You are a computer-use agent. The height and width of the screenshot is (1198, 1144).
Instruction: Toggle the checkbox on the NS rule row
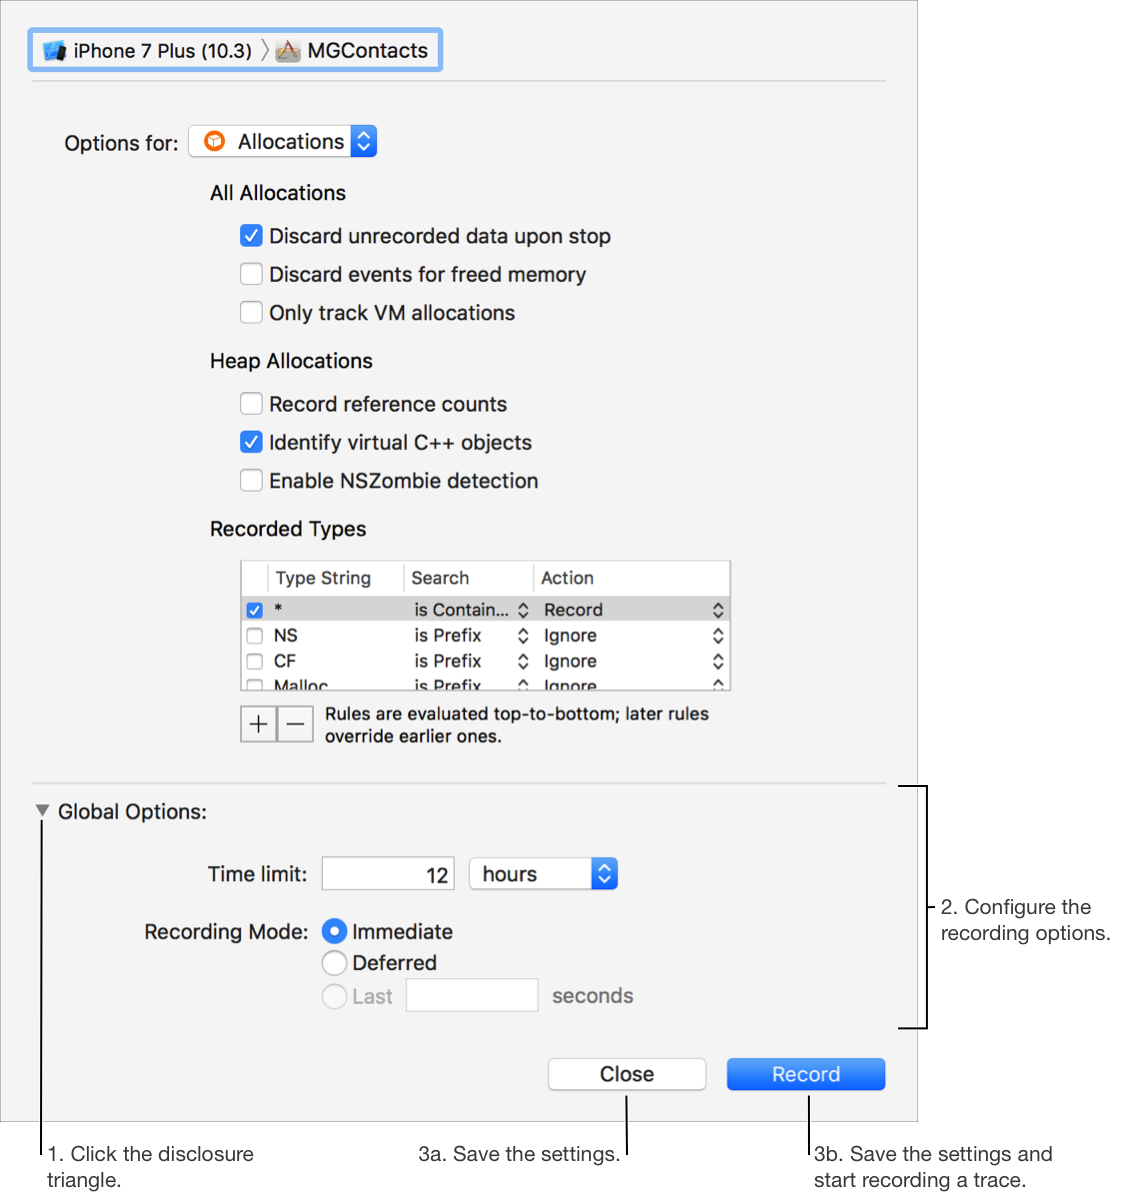point(254,635)
